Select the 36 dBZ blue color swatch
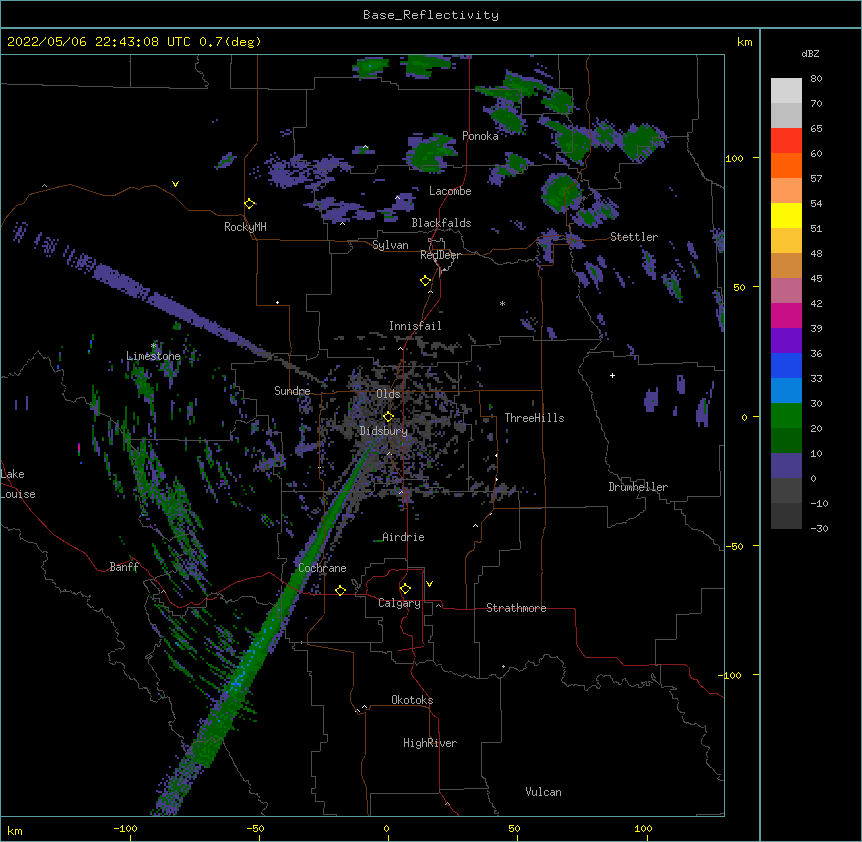Image resolution: width=862 pixels, height=842 pixels. tap(786, 365)
